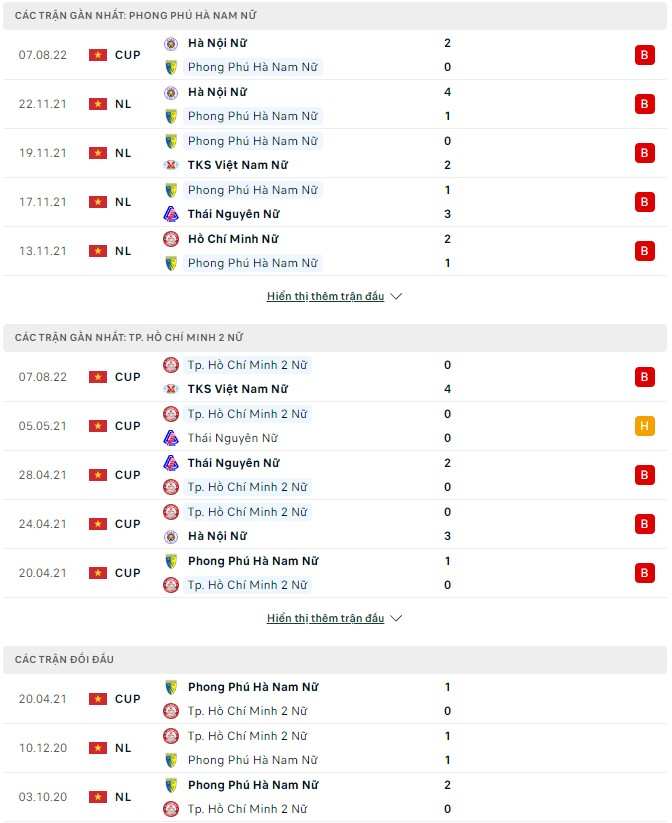Select the yellow H result badge

(x=644, y=425)
